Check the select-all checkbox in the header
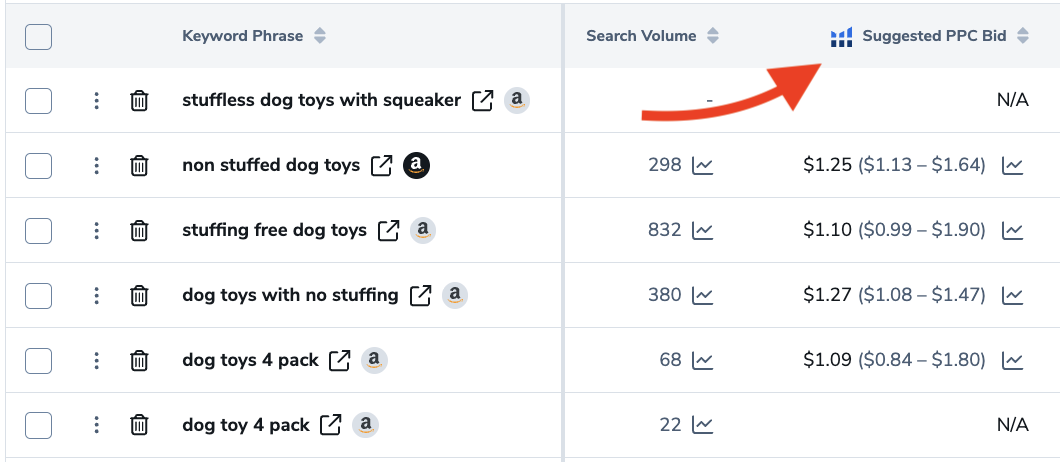This screenshot has width=1060, height=462. 38,37
